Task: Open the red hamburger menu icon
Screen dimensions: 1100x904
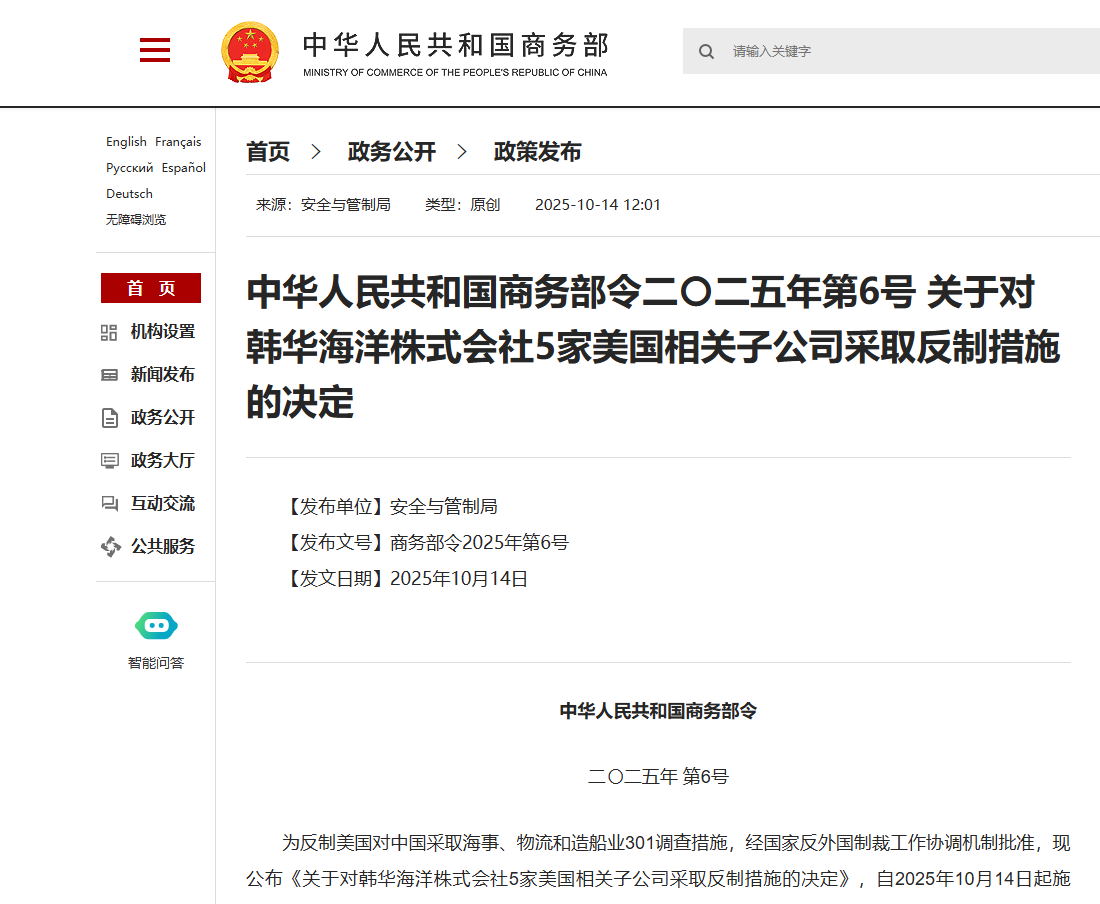Action: tap(155, 50)
